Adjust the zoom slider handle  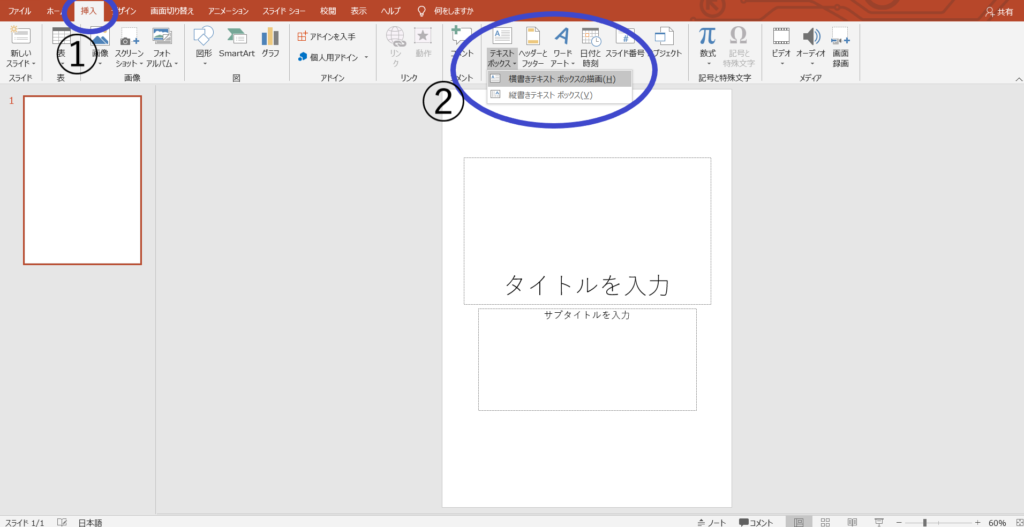pos(925,522)
